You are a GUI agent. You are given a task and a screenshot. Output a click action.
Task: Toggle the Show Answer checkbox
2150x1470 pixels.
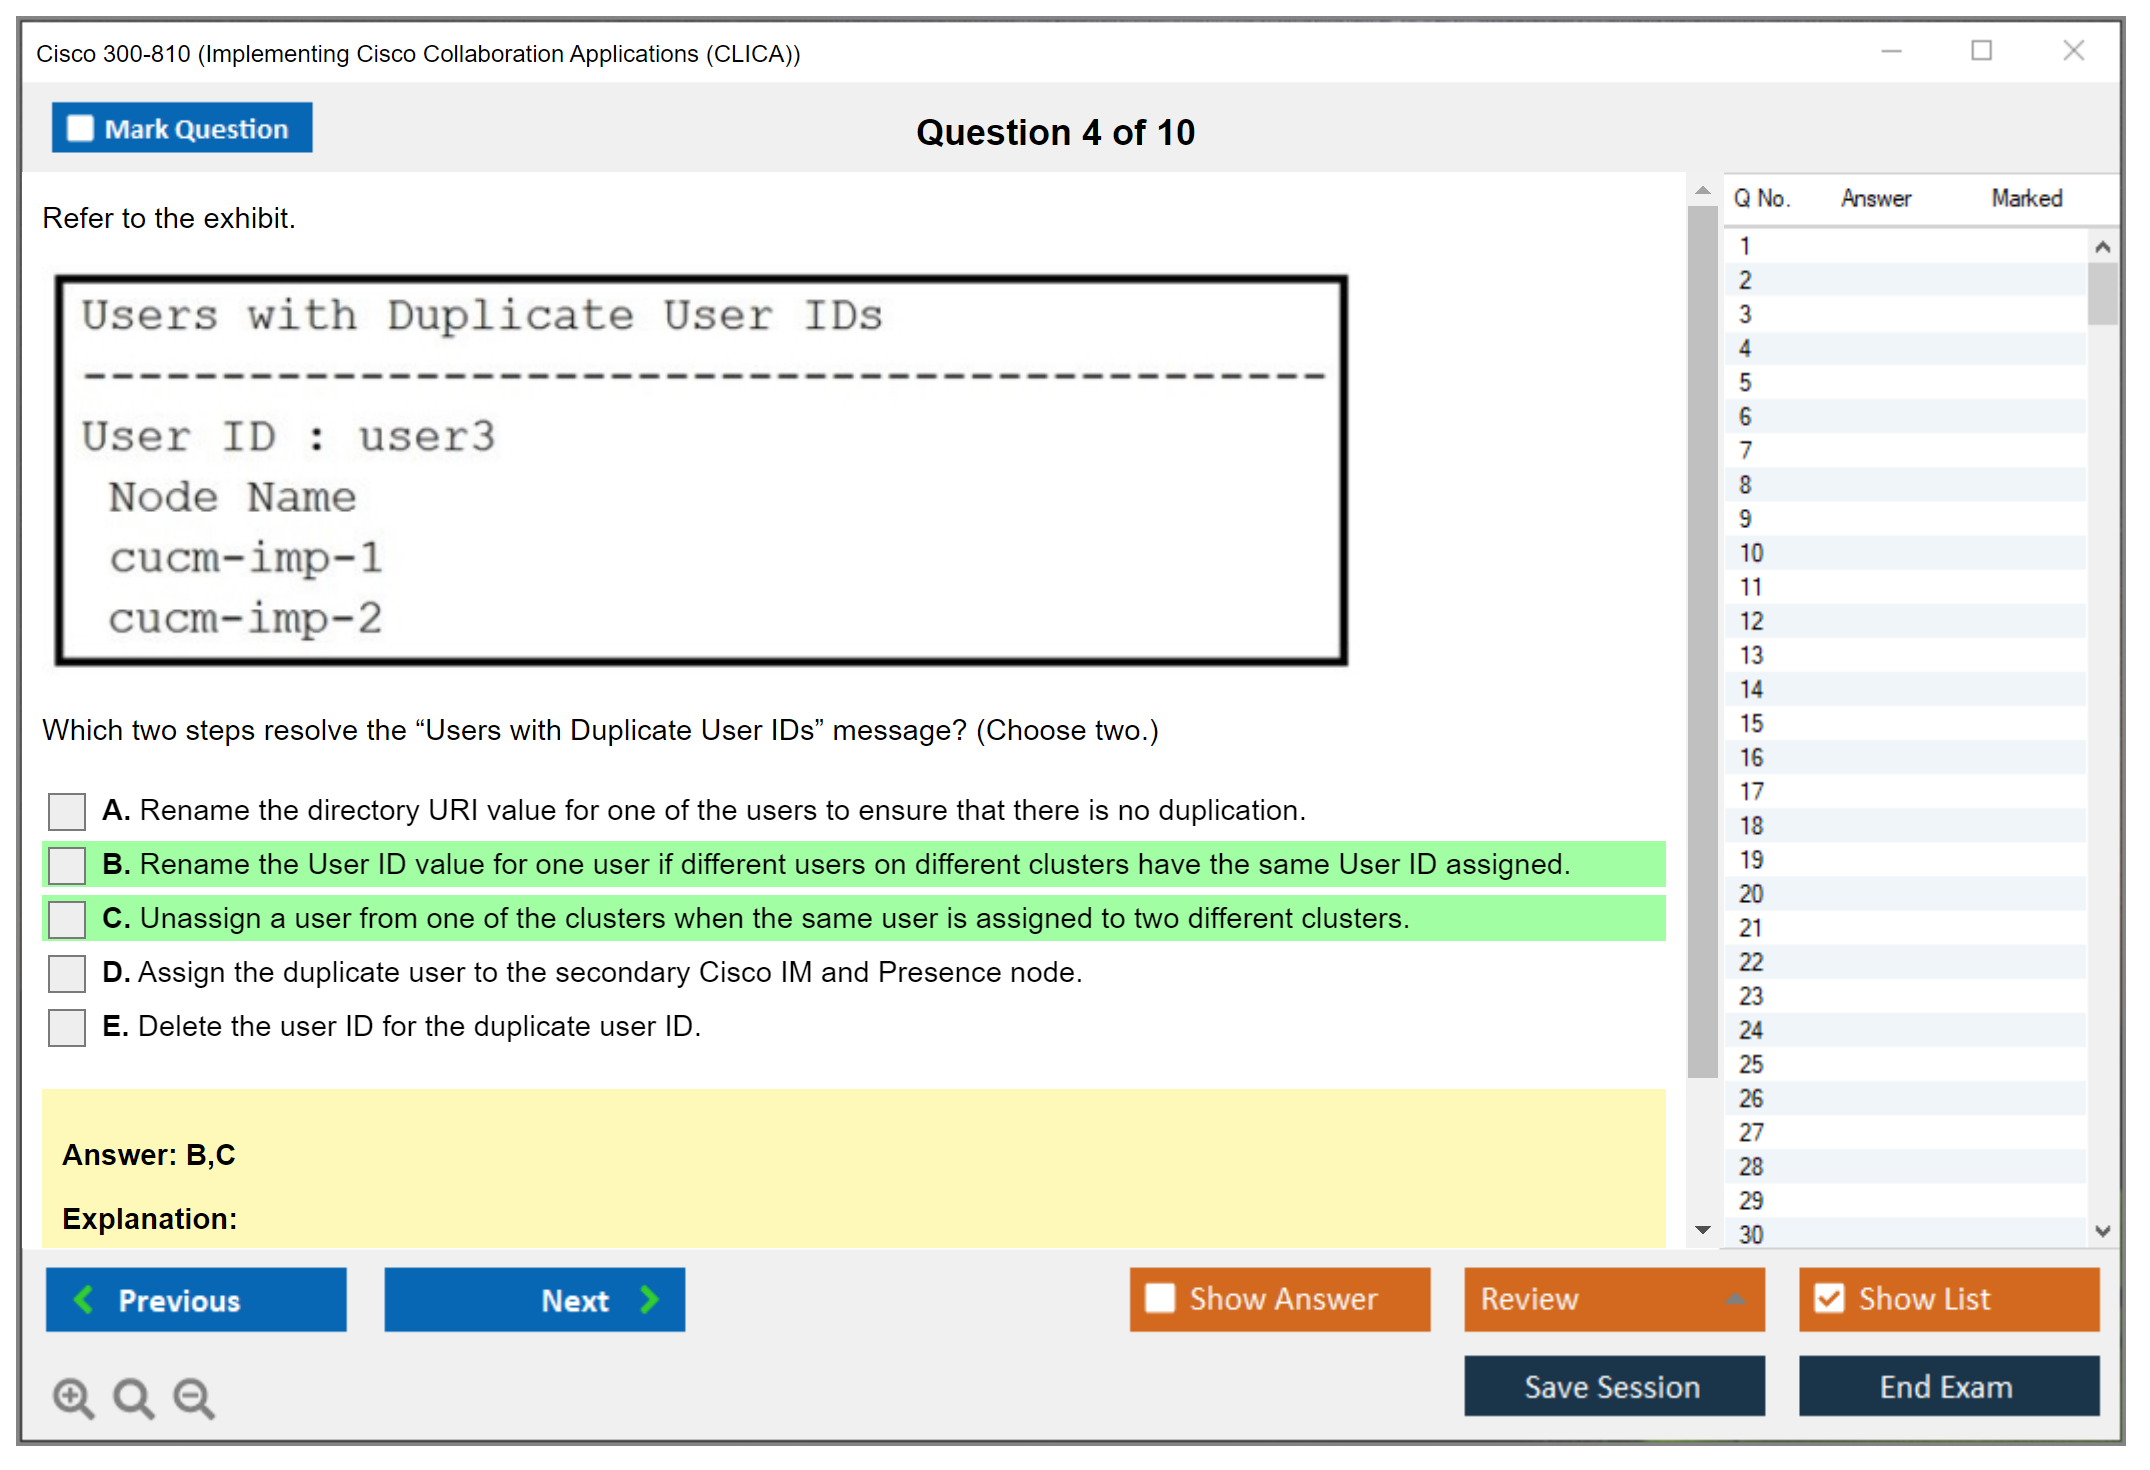(x=1159, y=1298)
